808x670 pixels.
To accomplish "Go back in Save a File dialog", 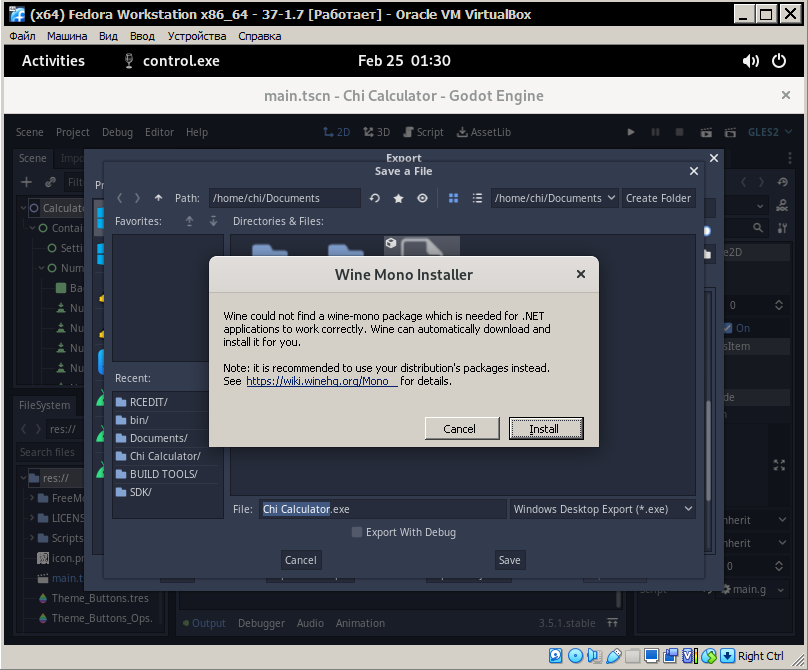I will tap(120, 198).
